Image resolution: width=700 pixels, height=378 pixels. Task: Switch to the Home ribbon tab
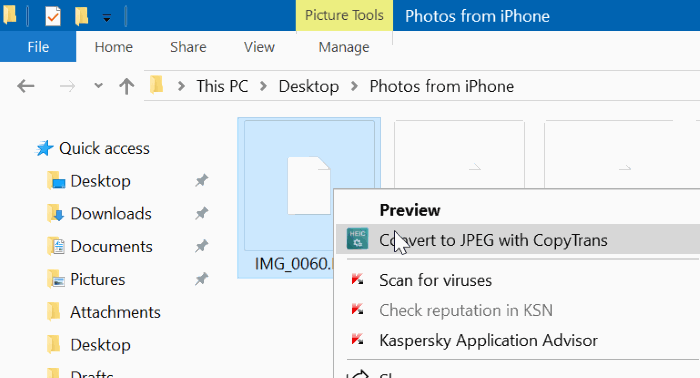113,46
